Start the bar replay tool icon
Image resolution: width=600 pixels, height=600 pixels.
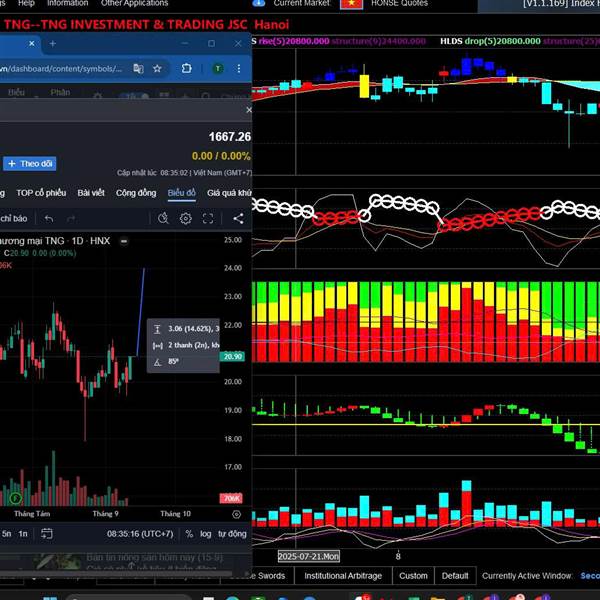pos(163,218)
